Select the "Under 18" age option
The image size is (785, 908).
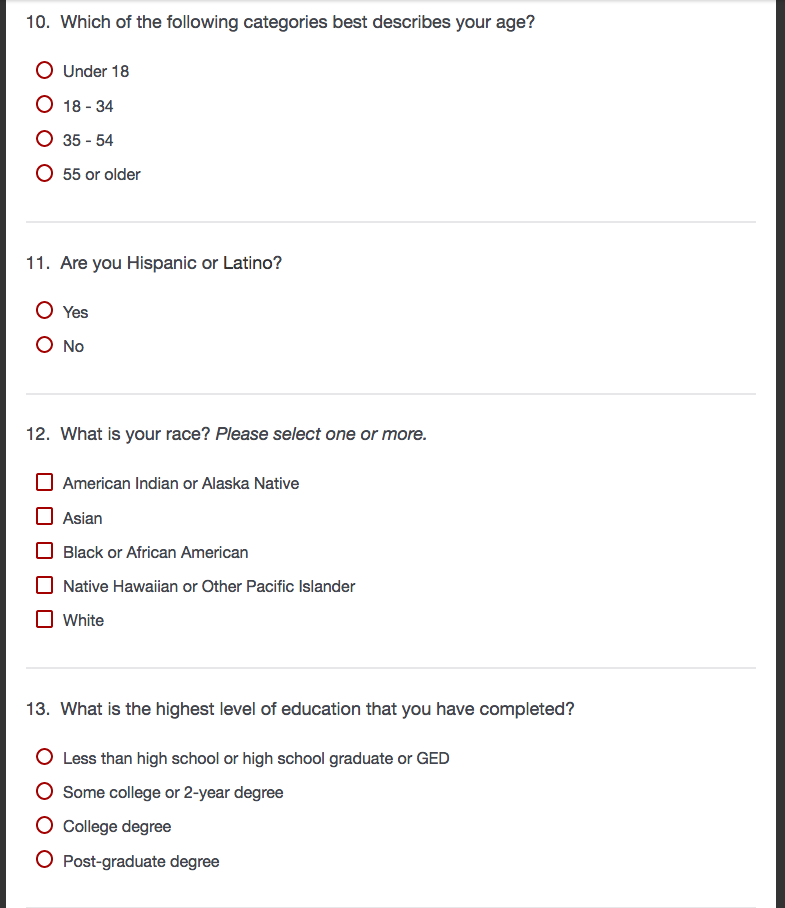pos(44,71)
